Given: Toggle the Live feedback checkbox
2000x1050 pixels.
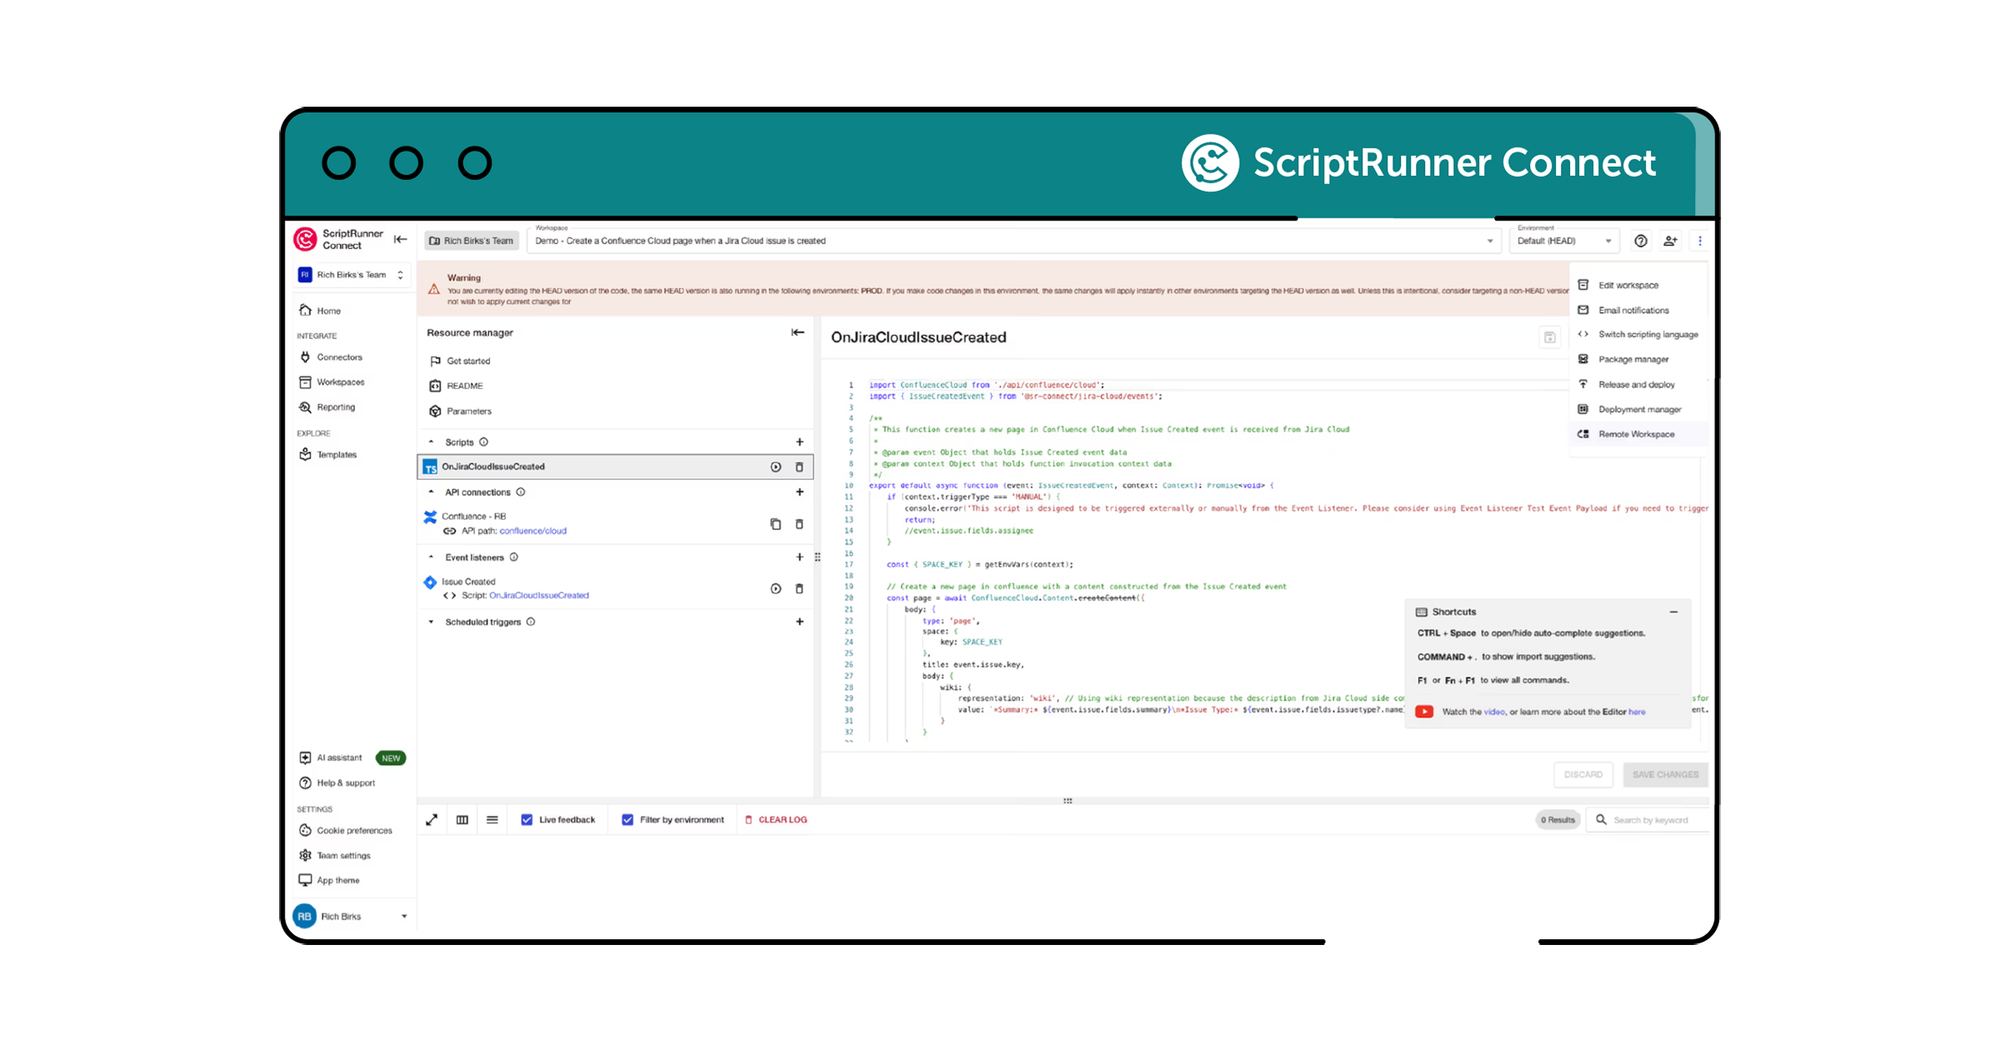Looking at the screenshot, I should (x=527, y=820).
